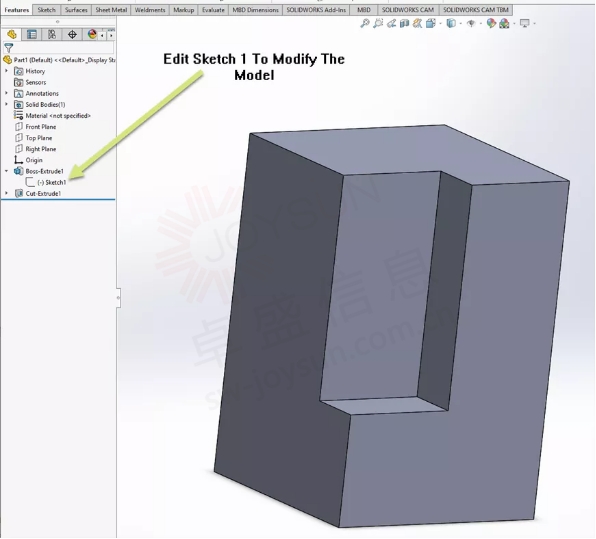596x539 pixels.
Task: Select the Sensors folder icon
Action: tap(18, 82)
